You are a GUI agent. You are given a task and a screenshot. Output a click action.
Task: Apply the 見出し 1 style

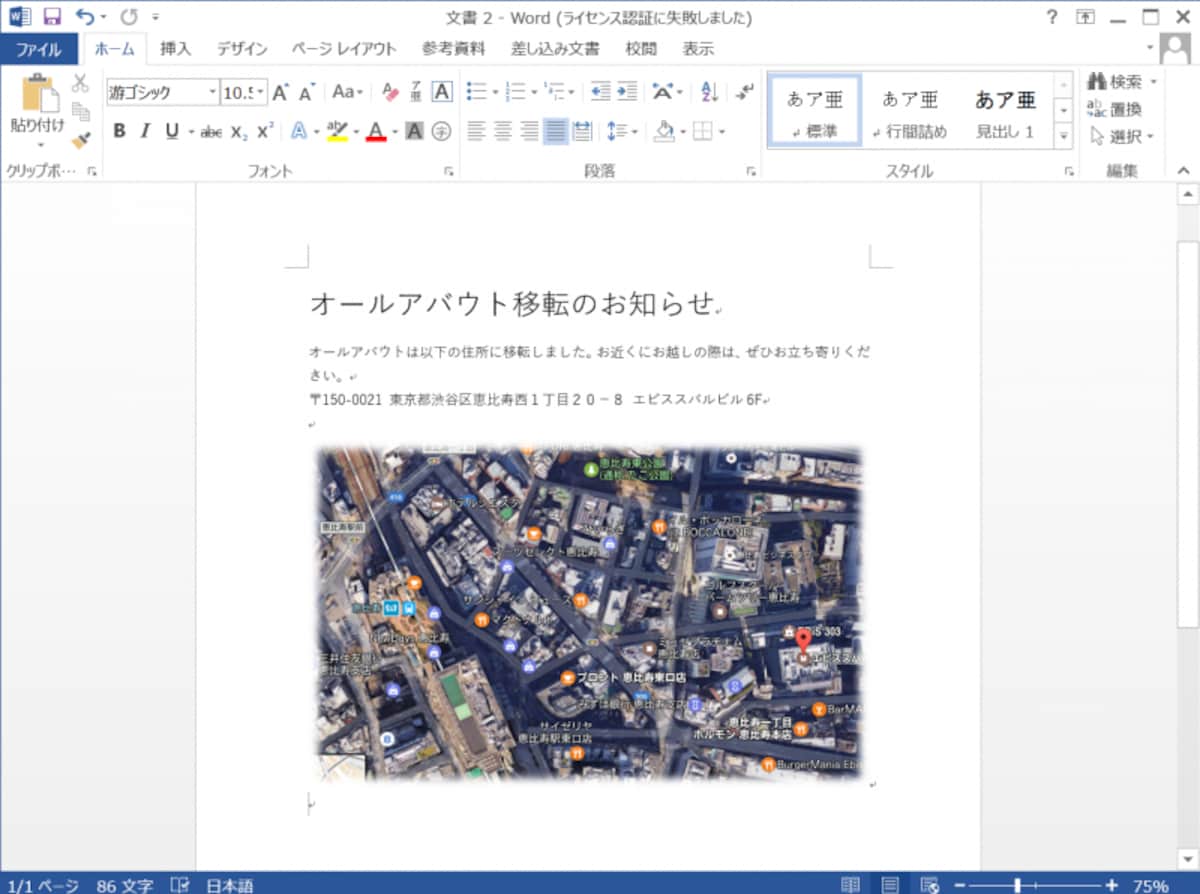tap(1005, 111)
